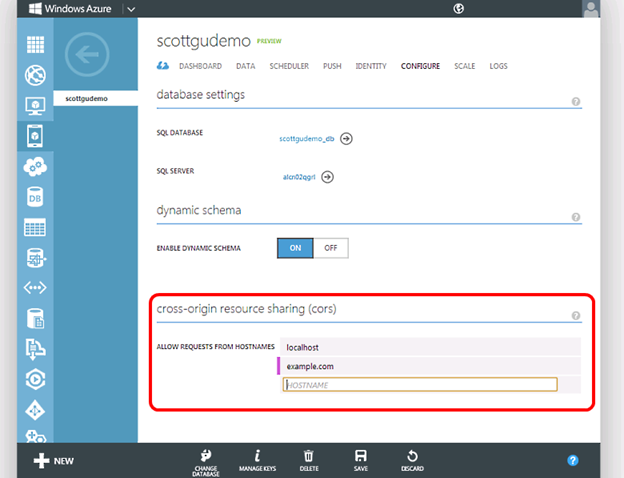The height and width of the screenshot is (478, 624).
Task: Go back using the circular arrow button
Action: [x=87, y=55]
